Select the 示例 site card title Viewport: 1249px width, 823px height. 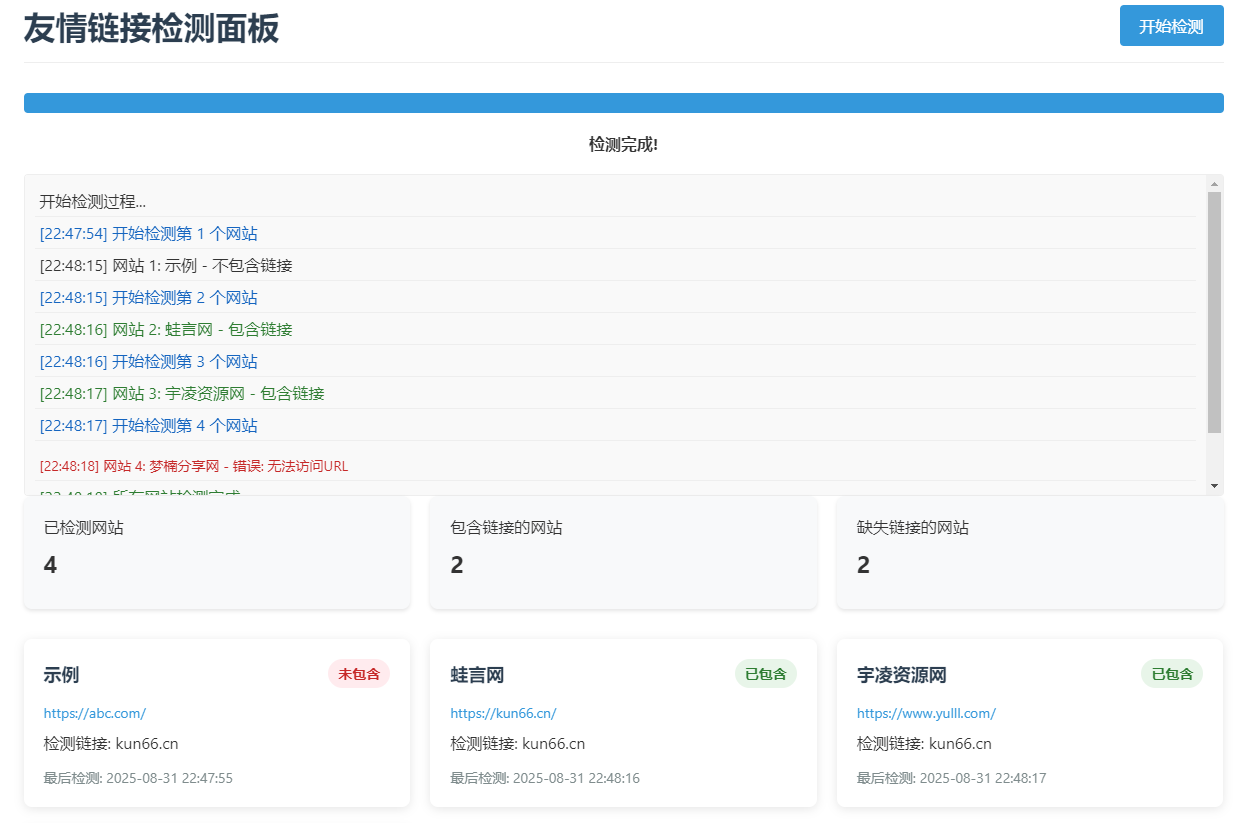click(x=63, y=675)
